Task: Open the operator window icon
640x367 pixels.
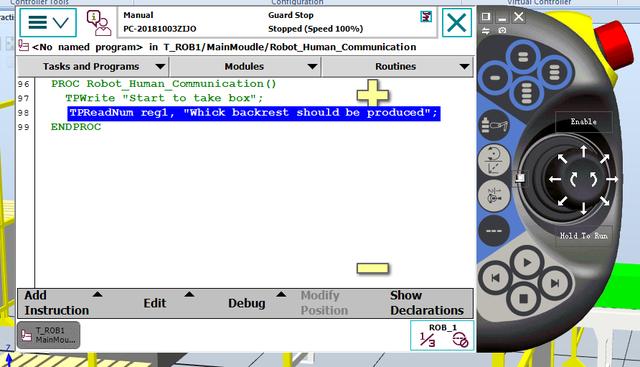Action: coord(98,23)
